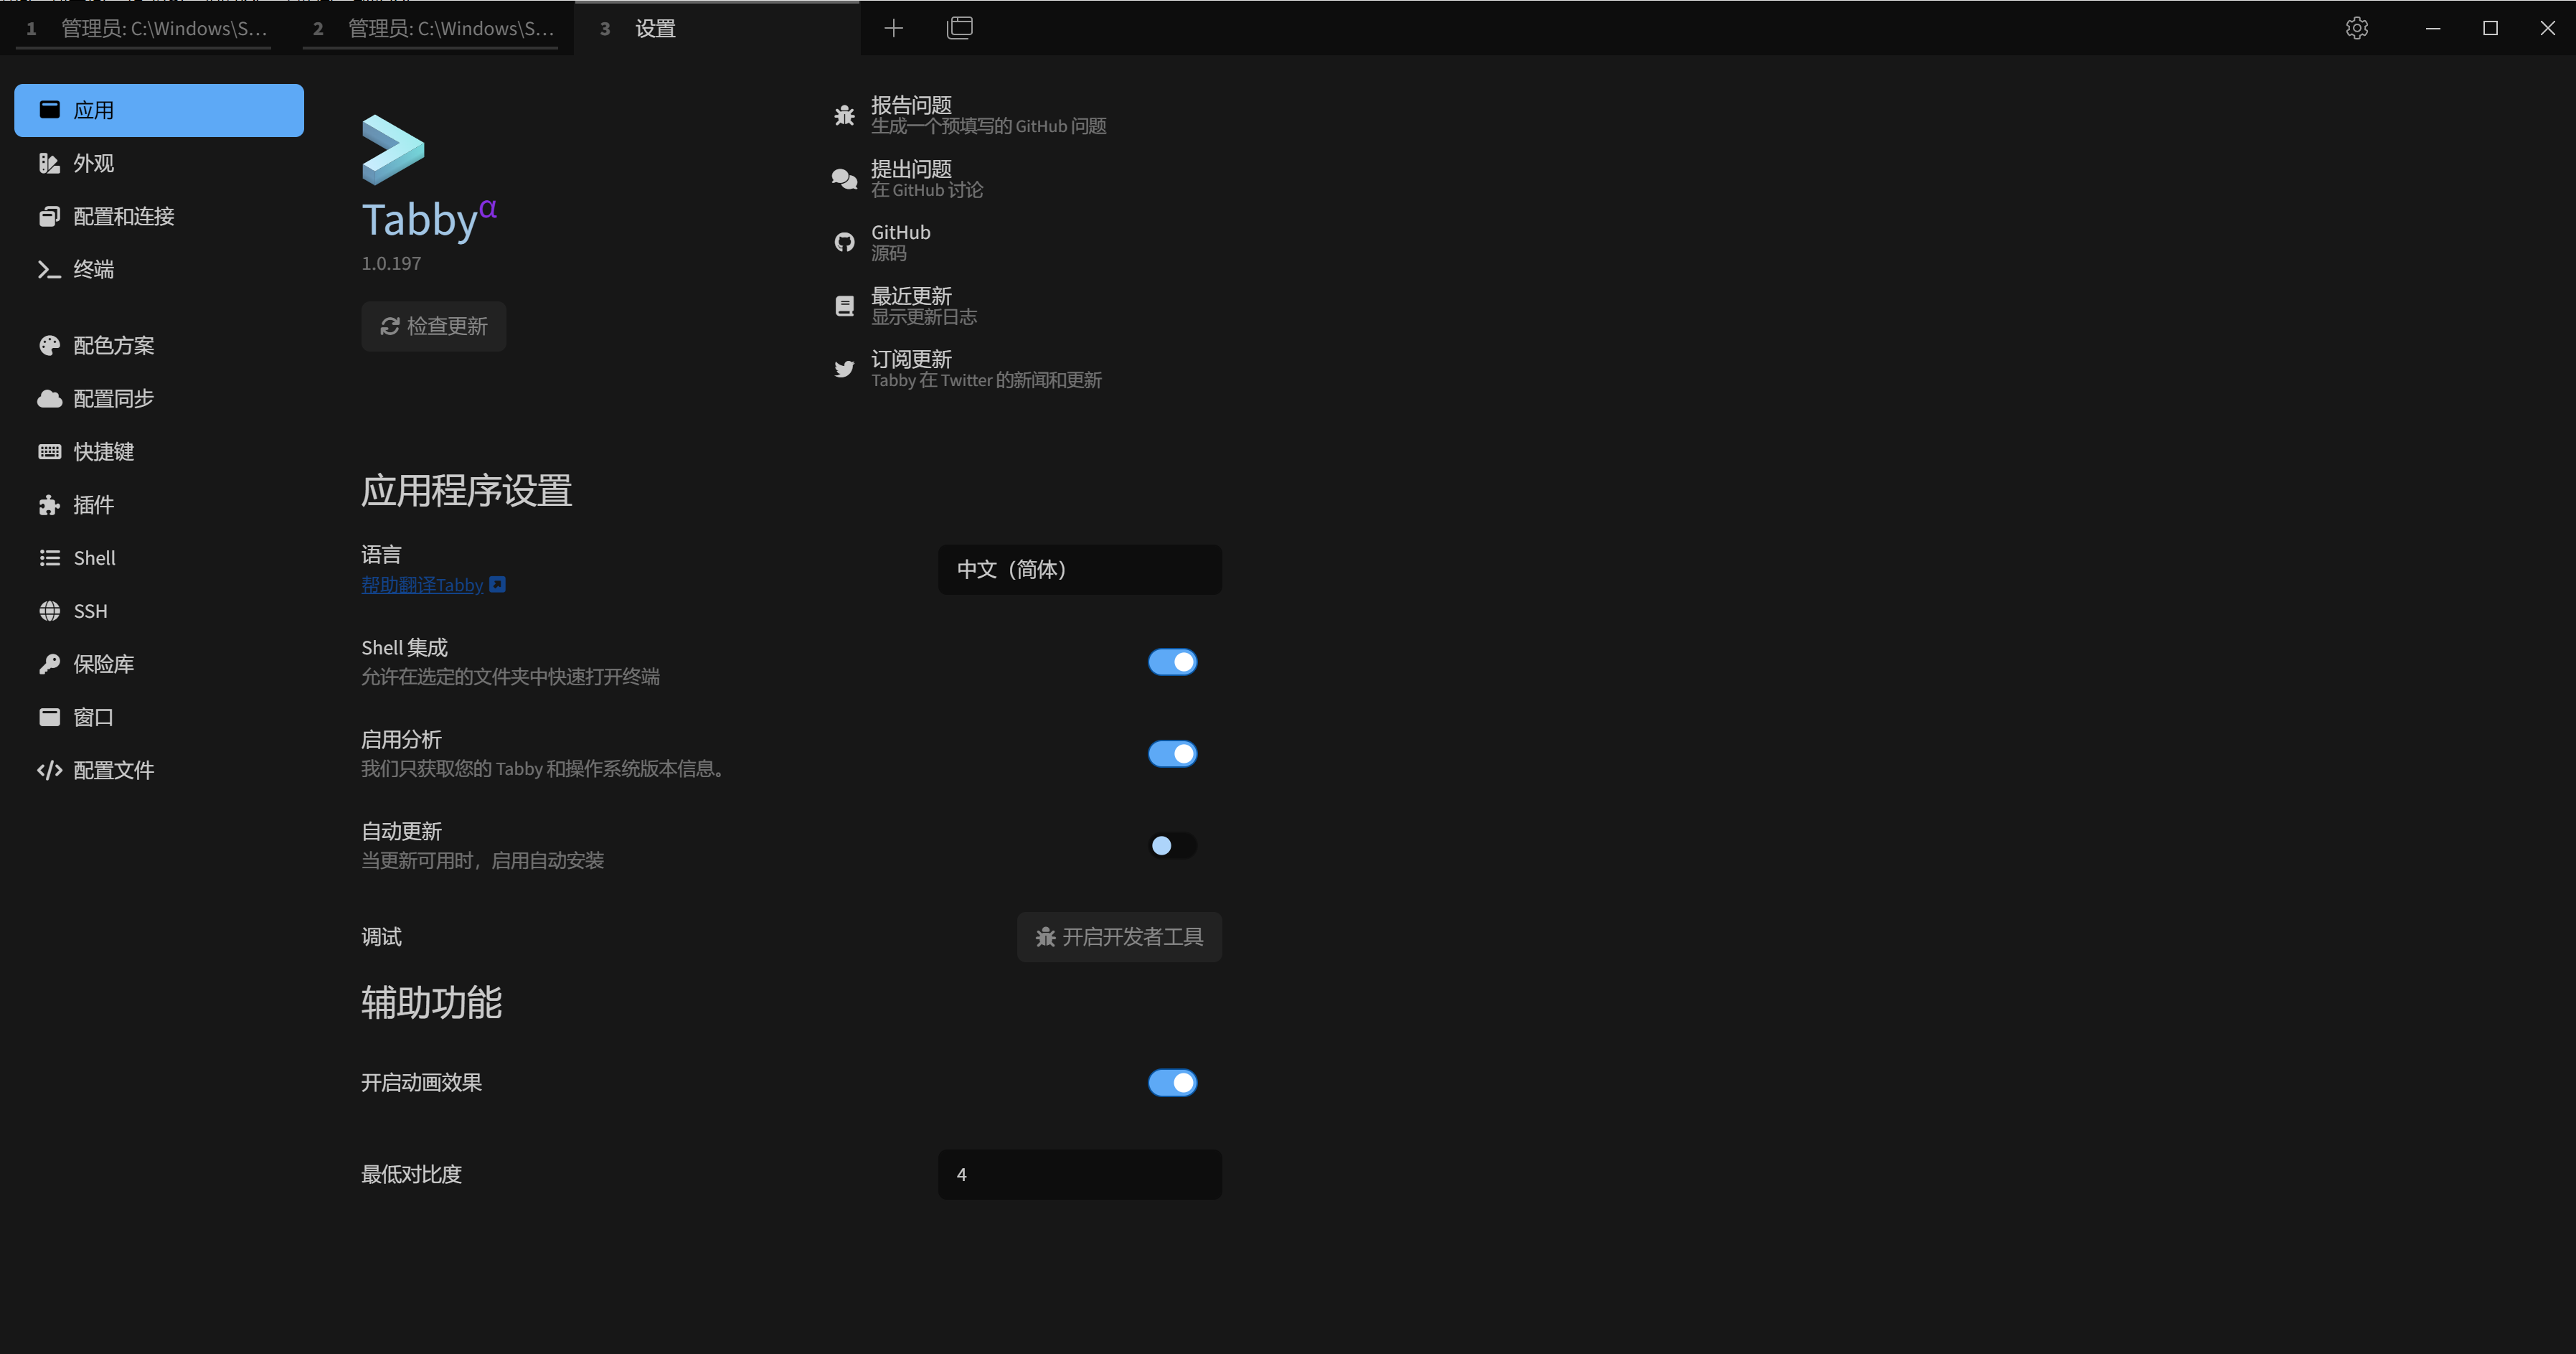The width and height of the screenshot is (2576, 1354).
Task: Open the 语言 dropdown showing 中文（简体）
Action: (x=1080, y=570)
